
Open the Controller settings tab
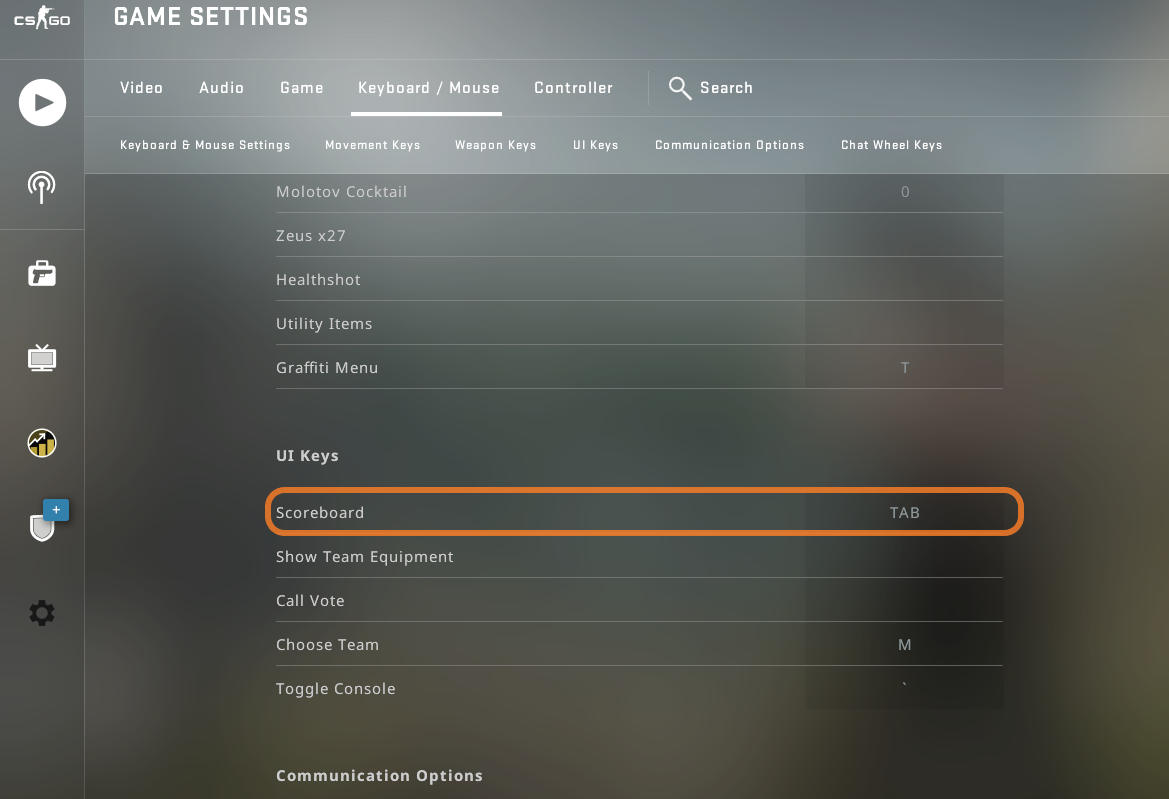[573, 88]
